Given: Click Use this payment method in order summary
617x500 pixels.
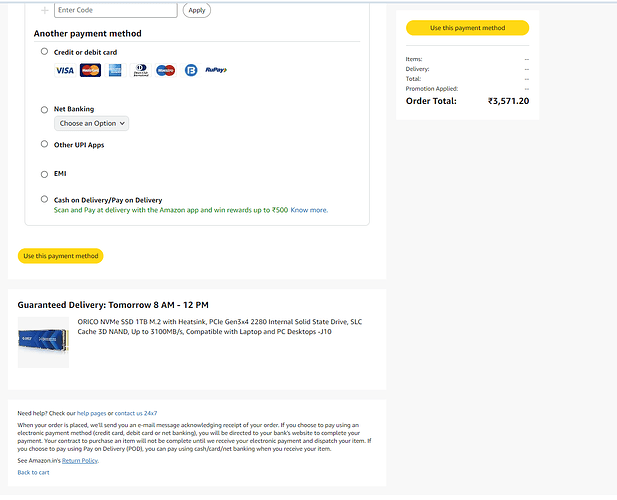Looking at the screenshot, I should [467, 28].
